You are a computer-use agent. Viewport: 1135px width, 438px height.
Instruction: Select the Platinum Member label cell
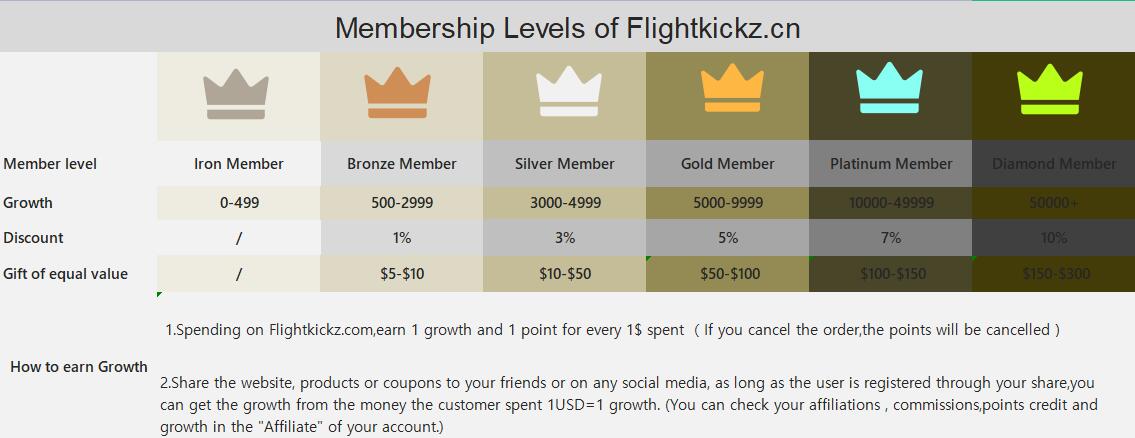[891, 164]
